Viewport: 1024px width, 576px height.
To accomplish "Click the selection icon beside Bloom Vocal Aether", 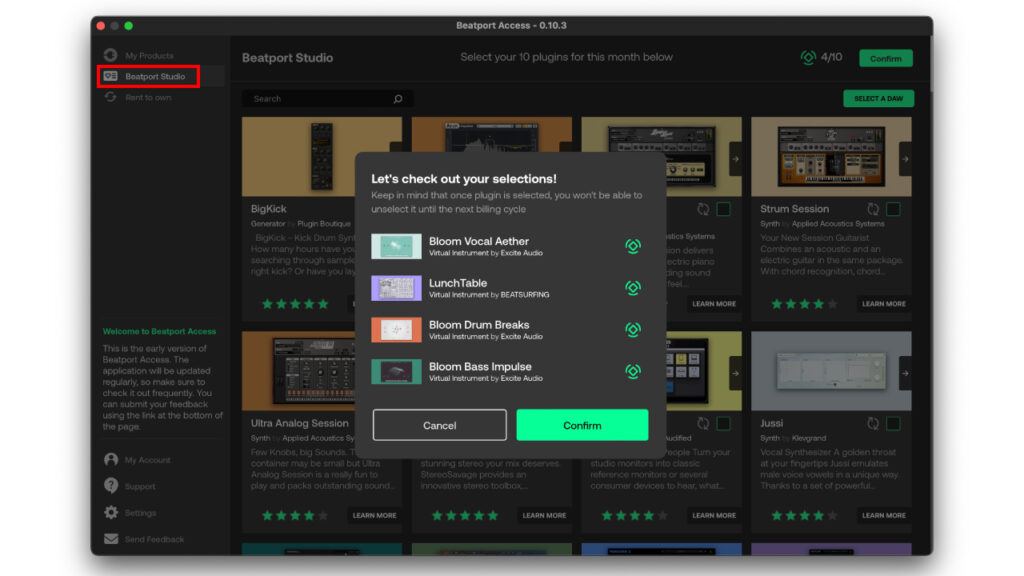I will coord(632,246).
